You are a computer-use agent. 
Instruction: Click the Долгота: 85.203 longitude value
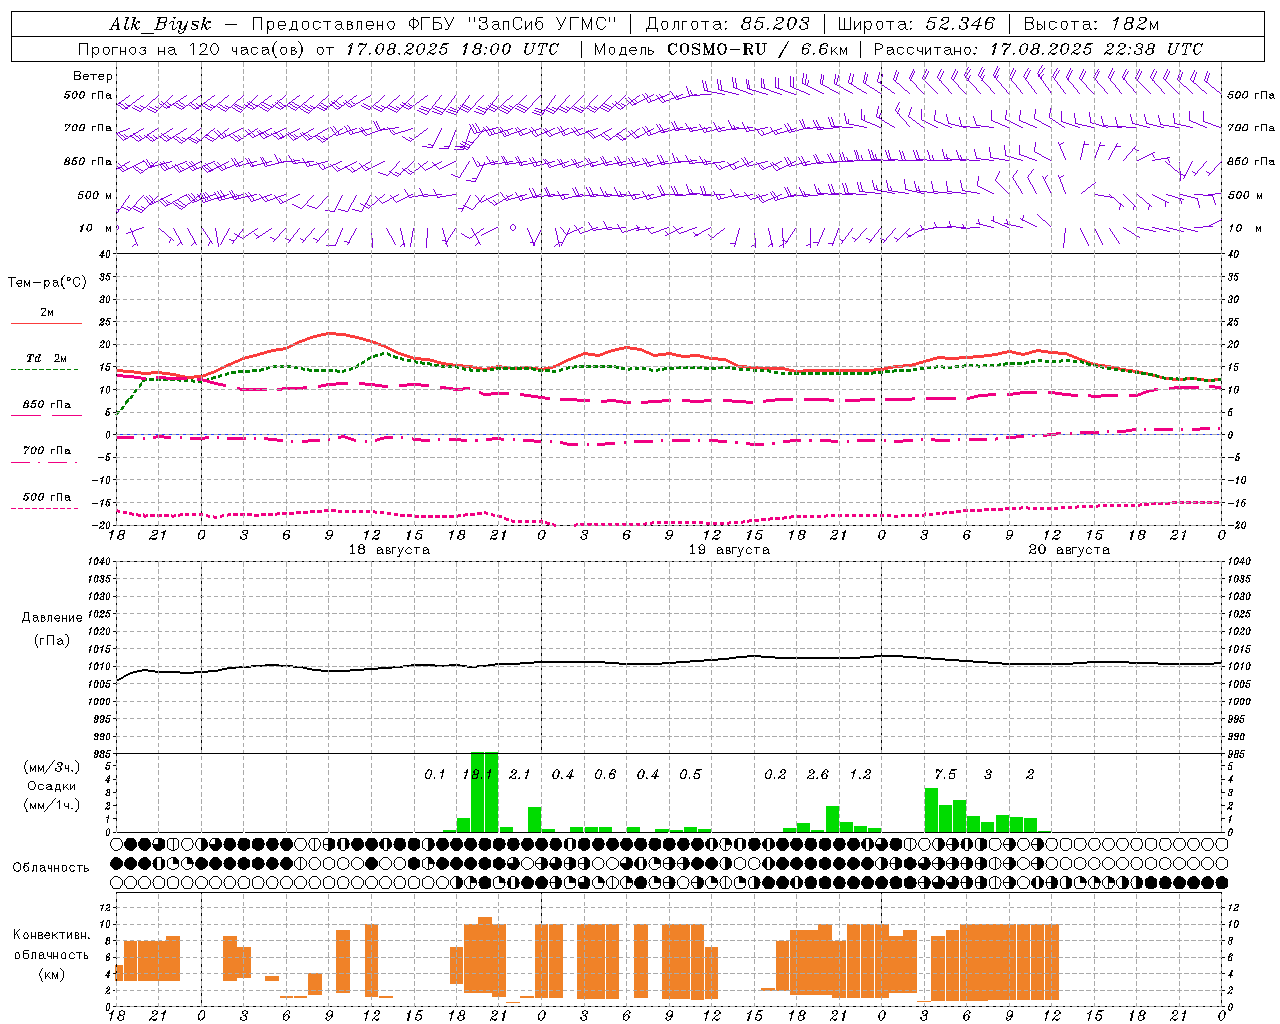click(727, 24)
